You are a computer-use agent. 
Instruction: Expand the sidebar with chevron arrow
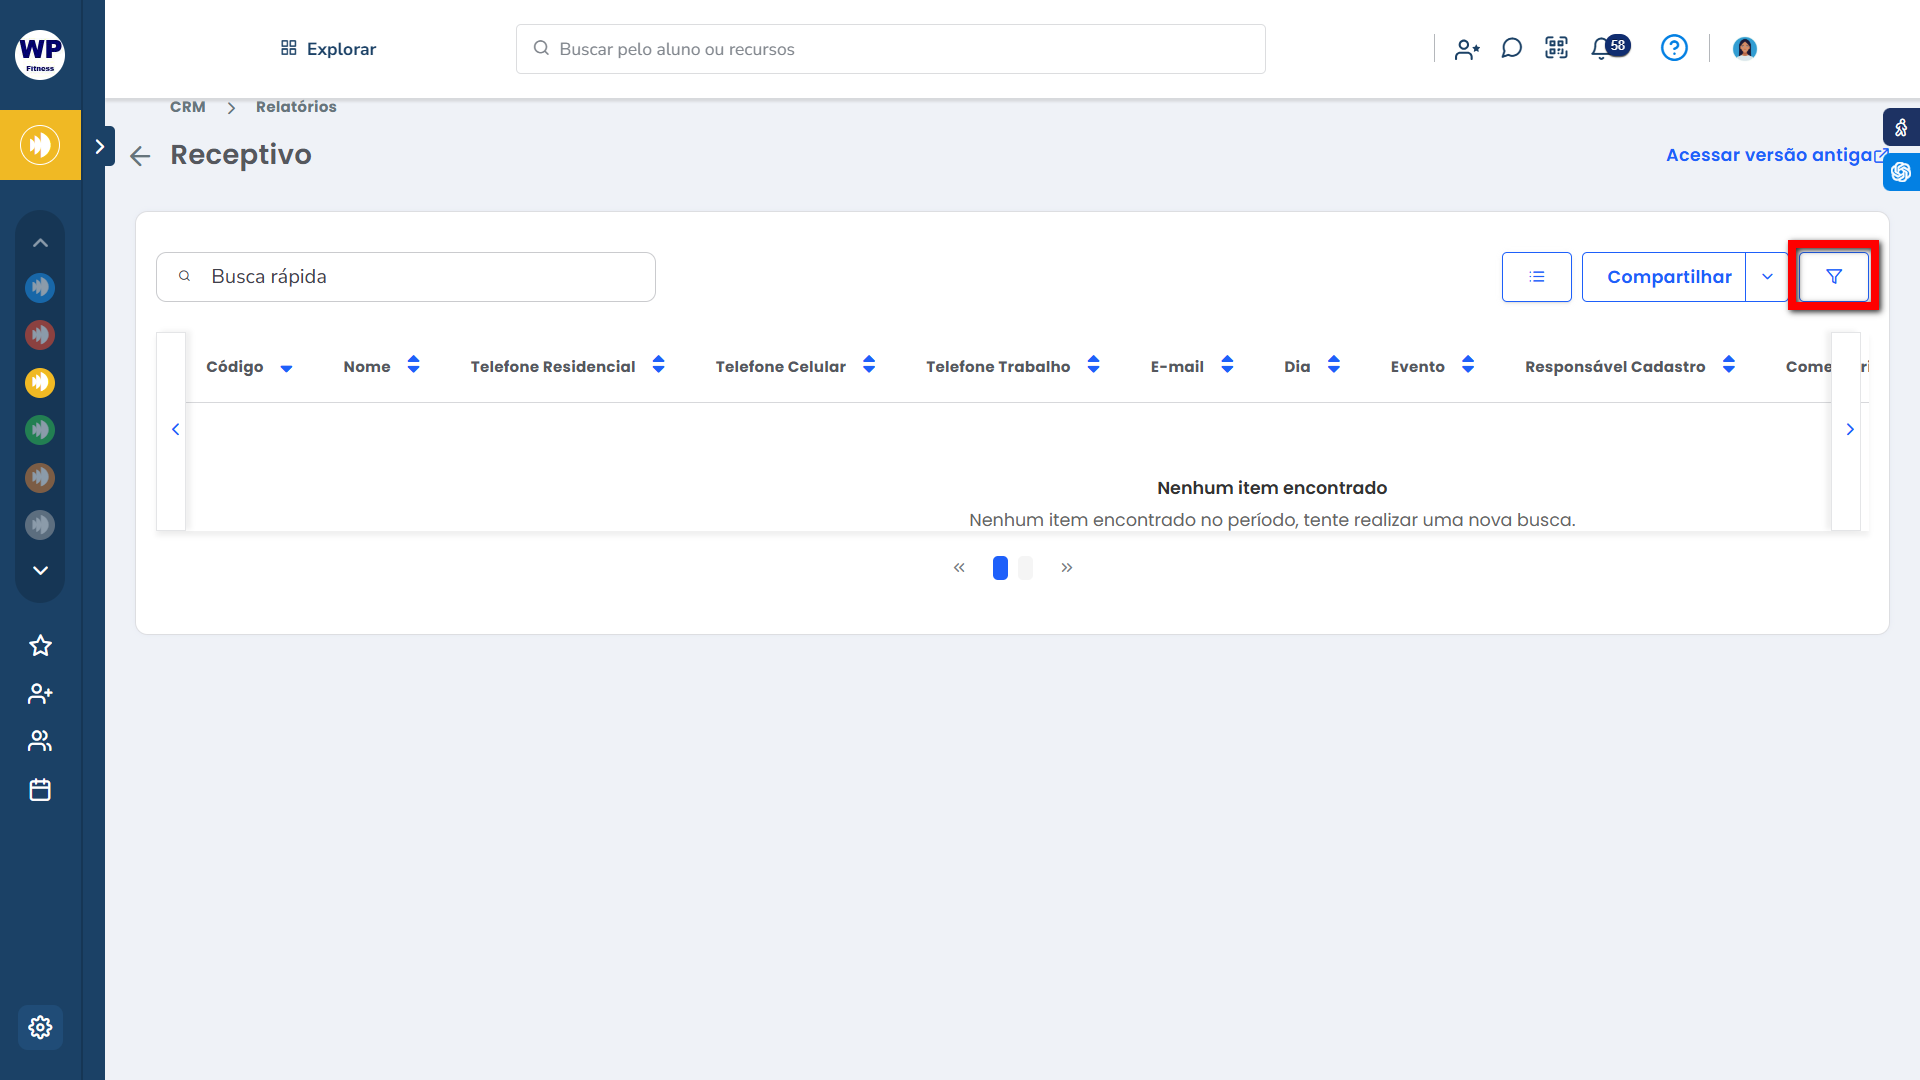click(x=99, y=146)
